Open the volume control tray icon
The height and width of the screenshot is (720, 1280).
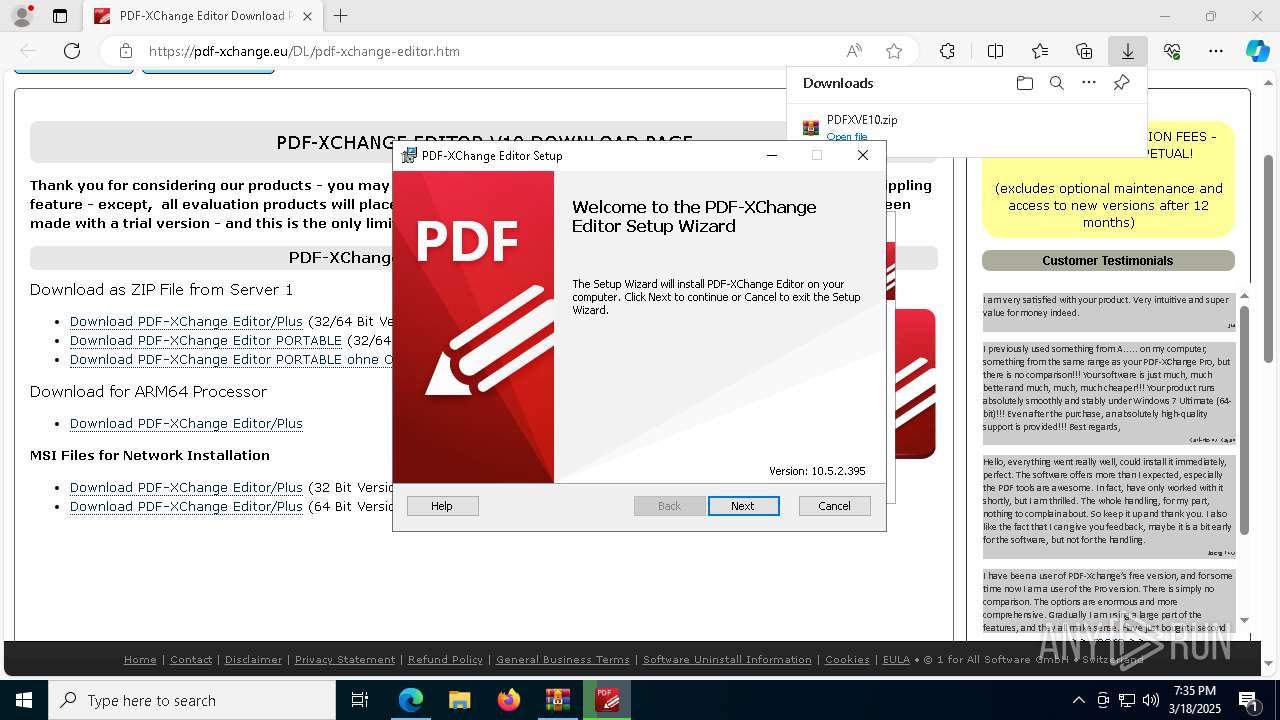(1151, 700)
